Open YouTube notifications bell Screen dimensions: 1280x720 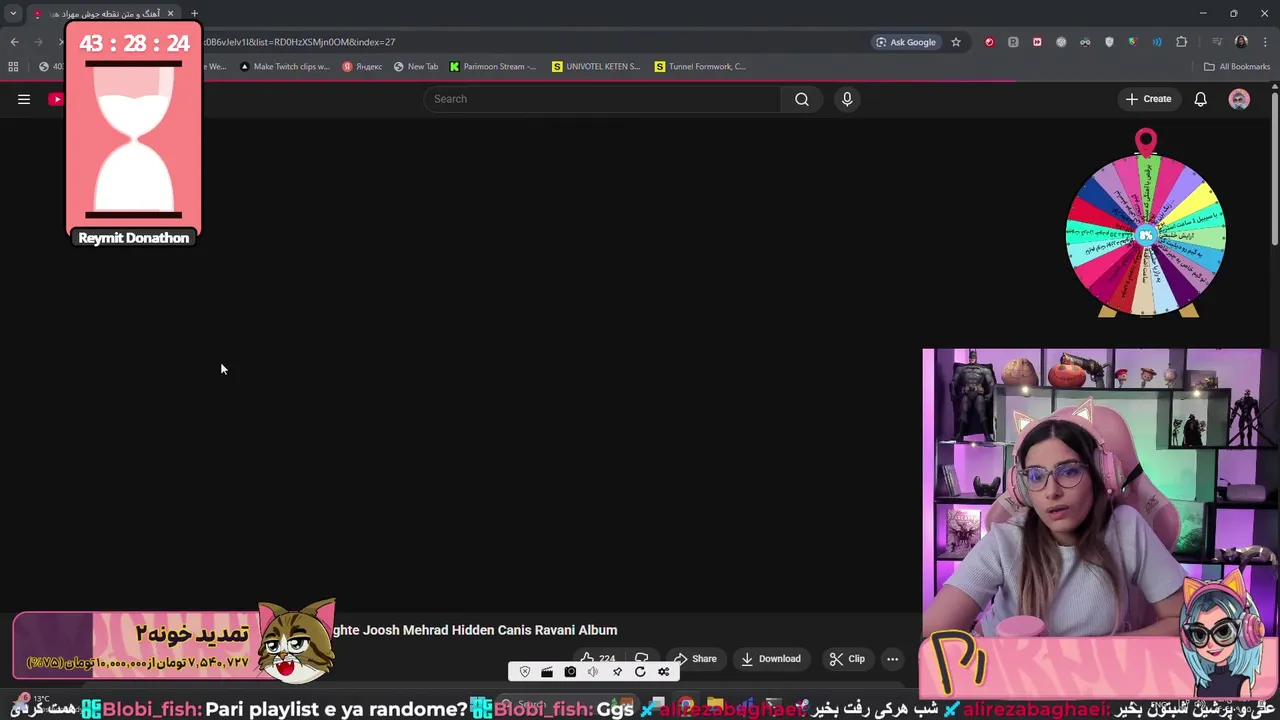coord(1201,99)
